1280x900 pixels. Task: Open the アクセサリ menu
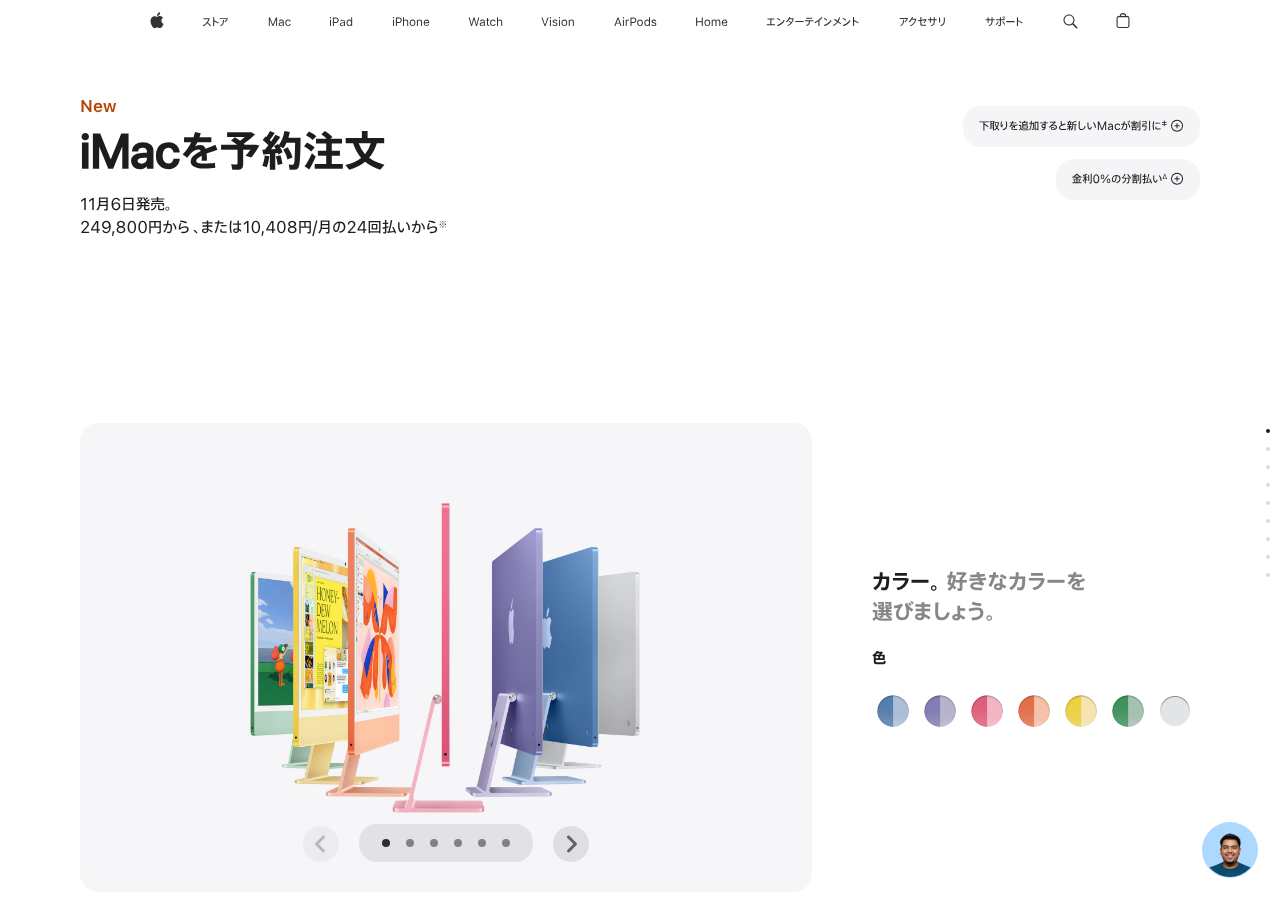coord(922,22)
